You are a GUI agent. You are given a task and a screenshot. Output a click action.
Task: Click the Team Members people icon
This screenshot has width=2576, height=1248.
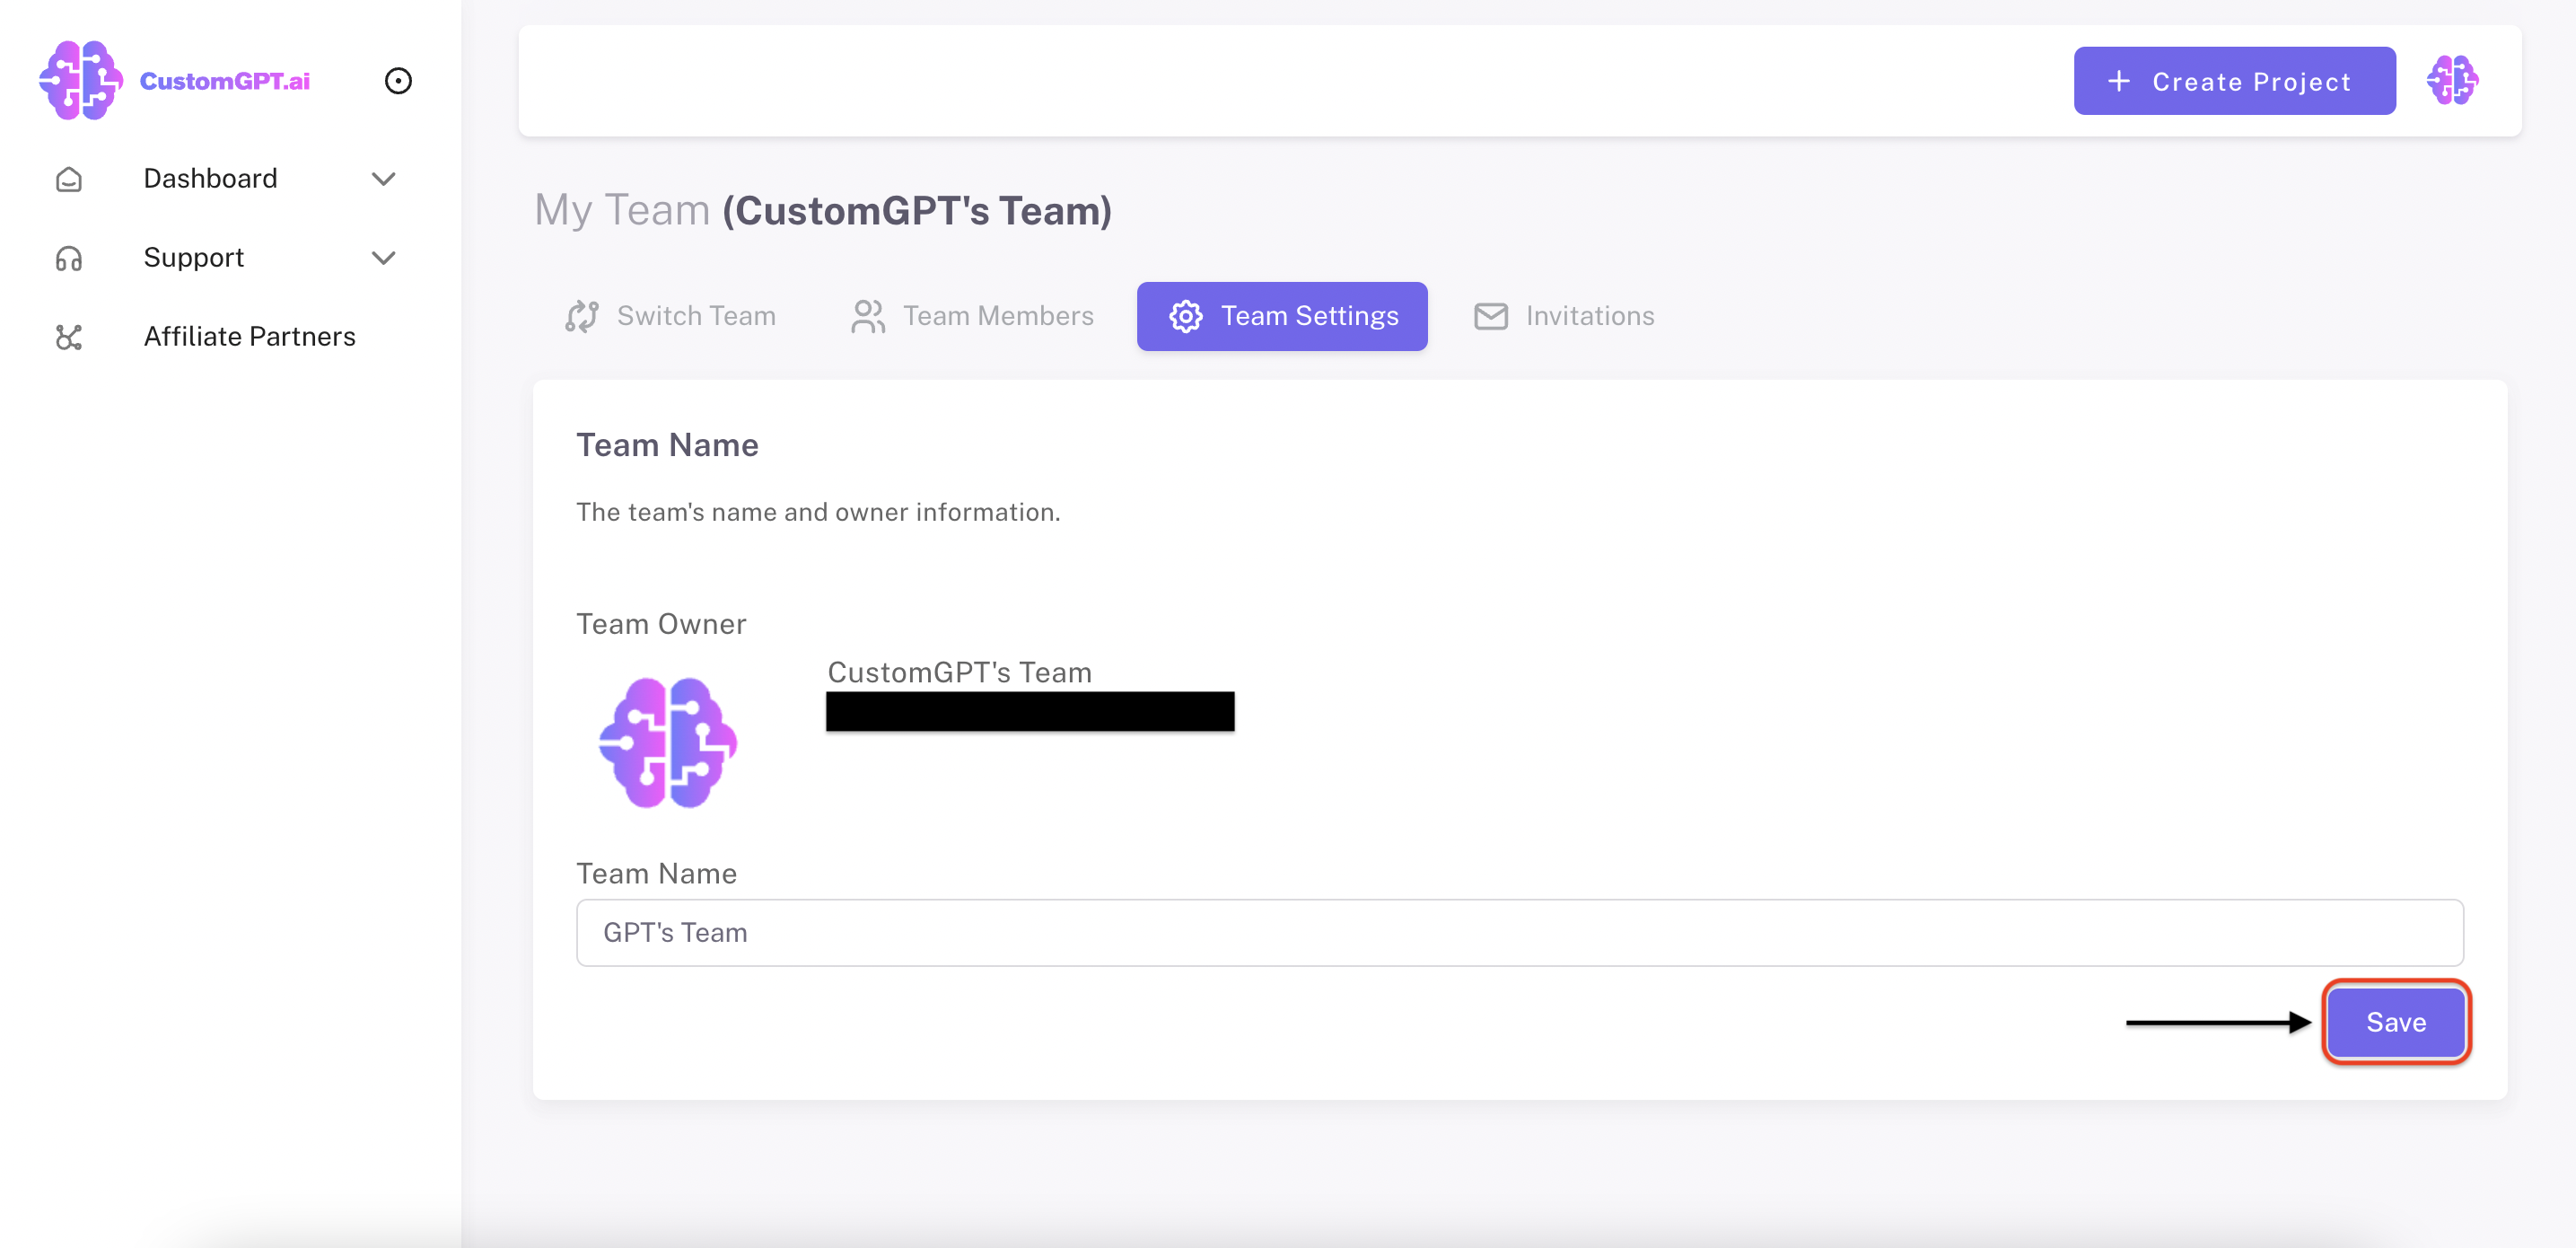(x=868, y=316)
